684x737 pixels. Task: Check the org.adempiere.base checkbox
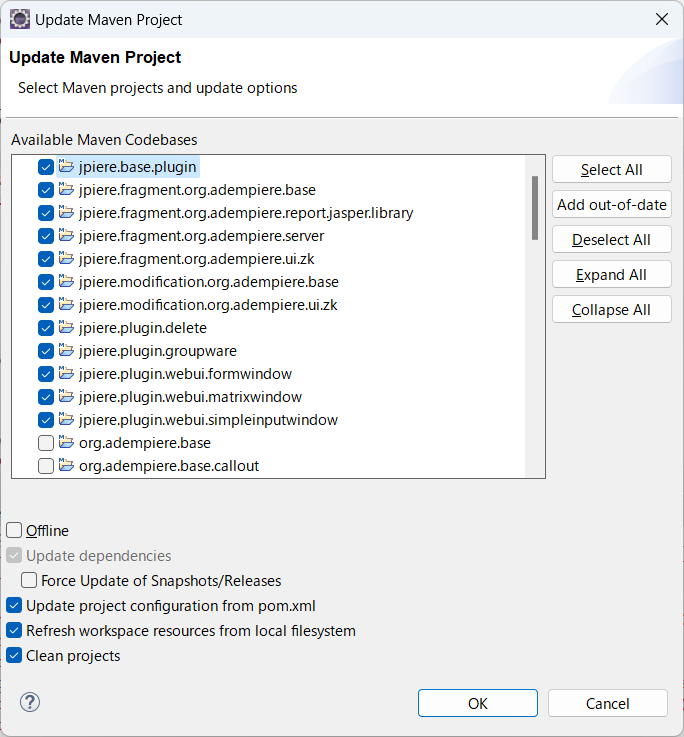point(46,443)
